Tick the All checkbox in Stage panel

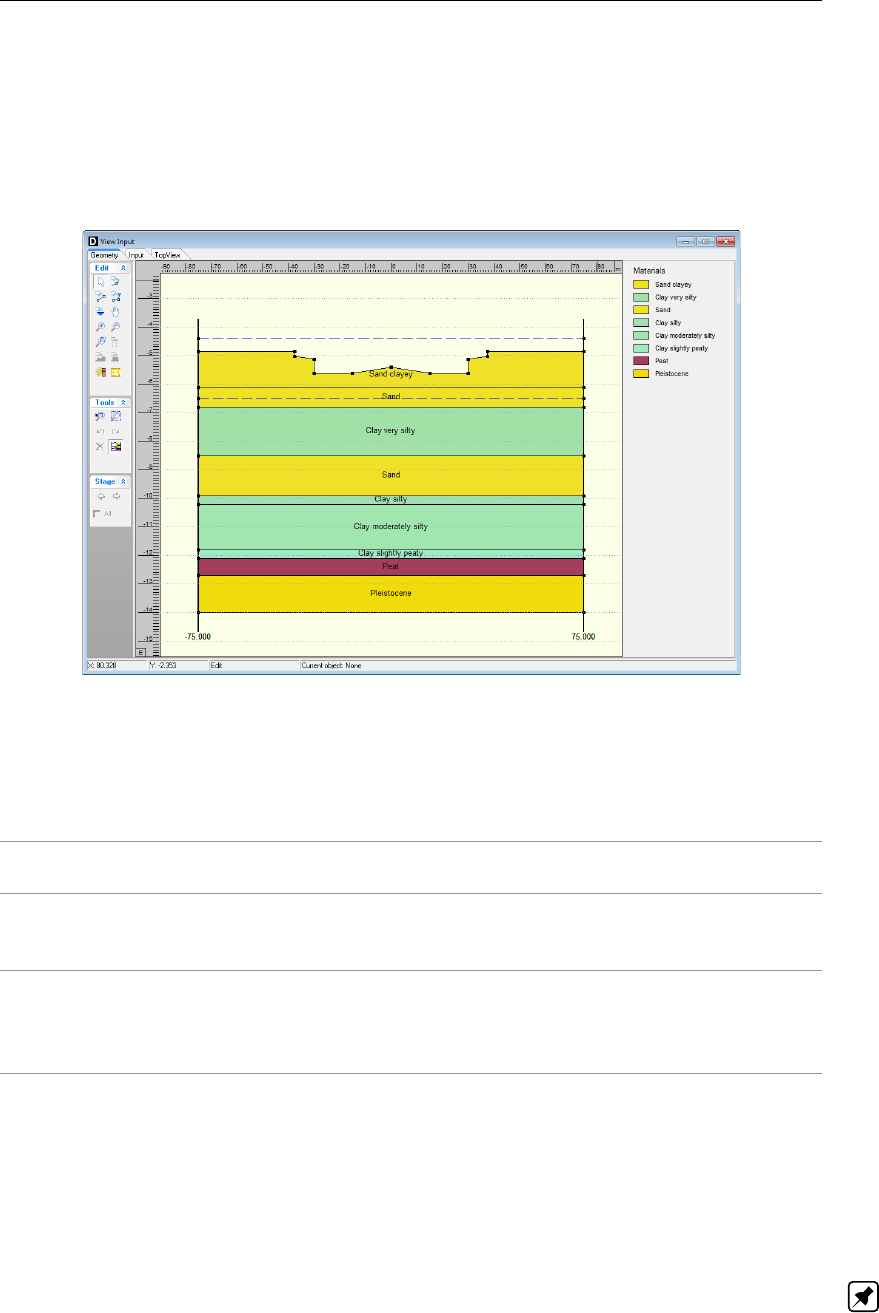click(96, 514)
